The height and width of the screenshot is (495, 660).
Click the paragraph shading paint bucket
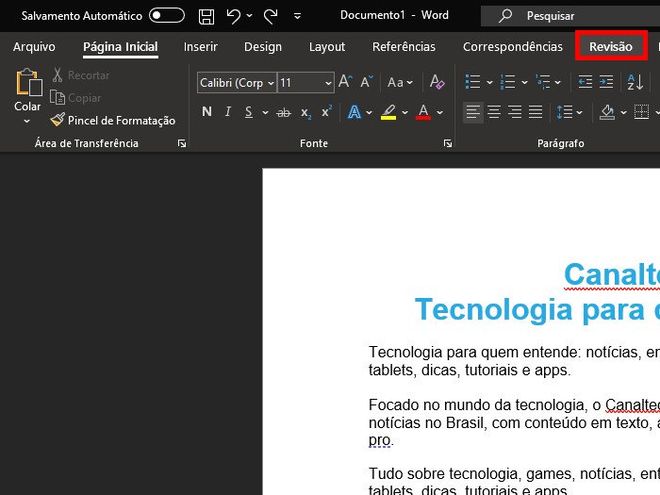point(607,112)
